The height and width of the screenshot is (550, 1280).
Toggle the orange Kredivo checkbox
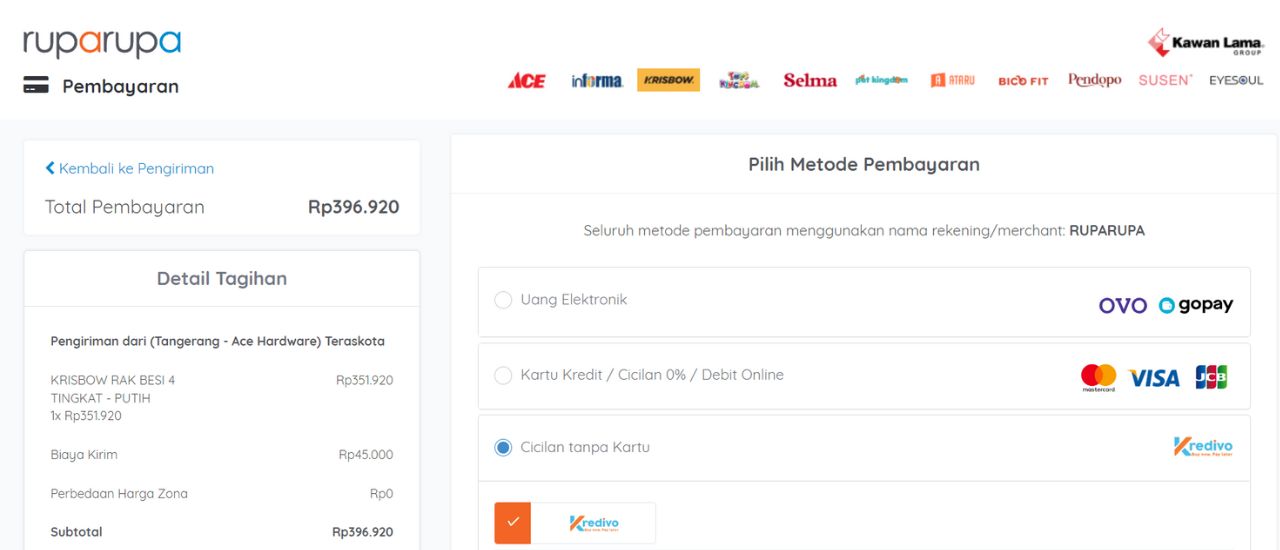tap(512, 523)
